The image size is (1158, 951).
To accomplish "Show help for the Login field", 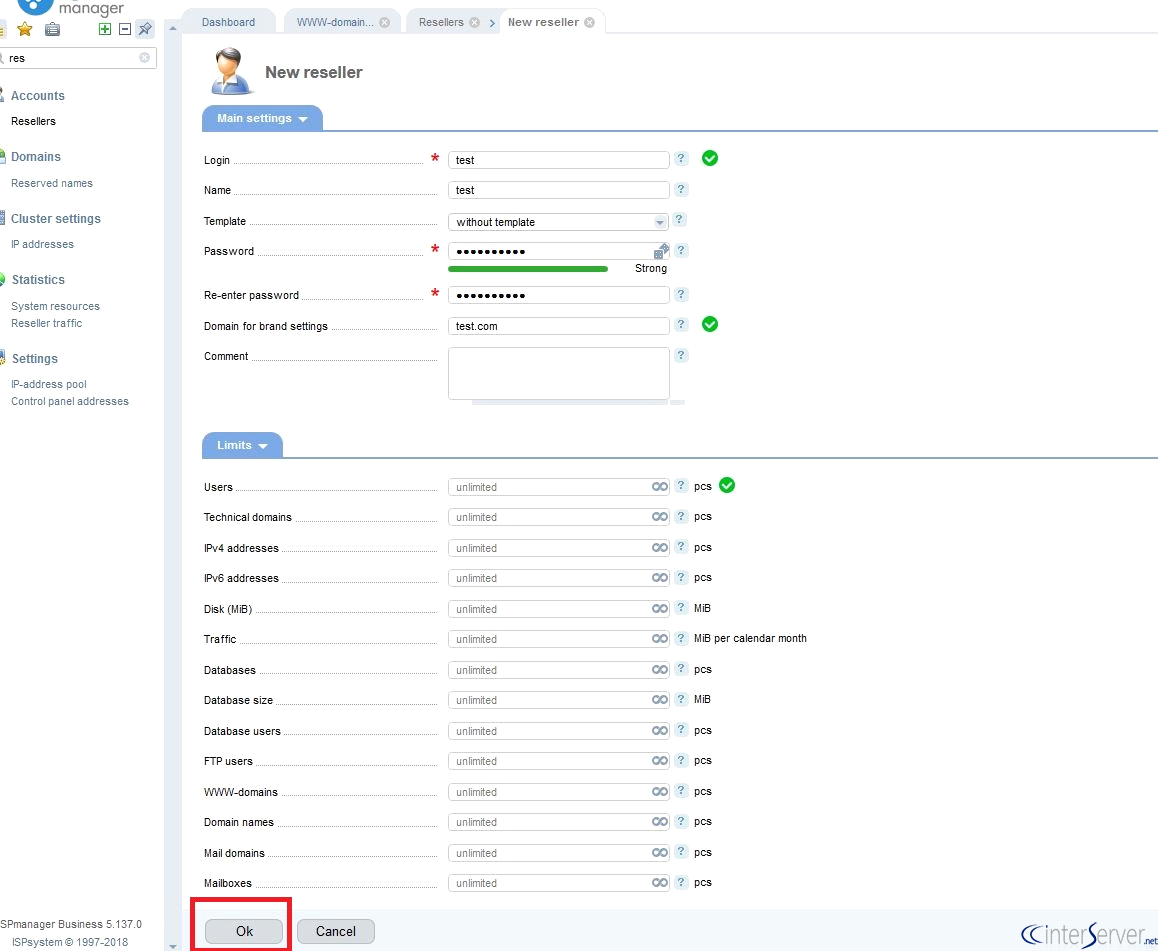I will click(x=681, y=159).
